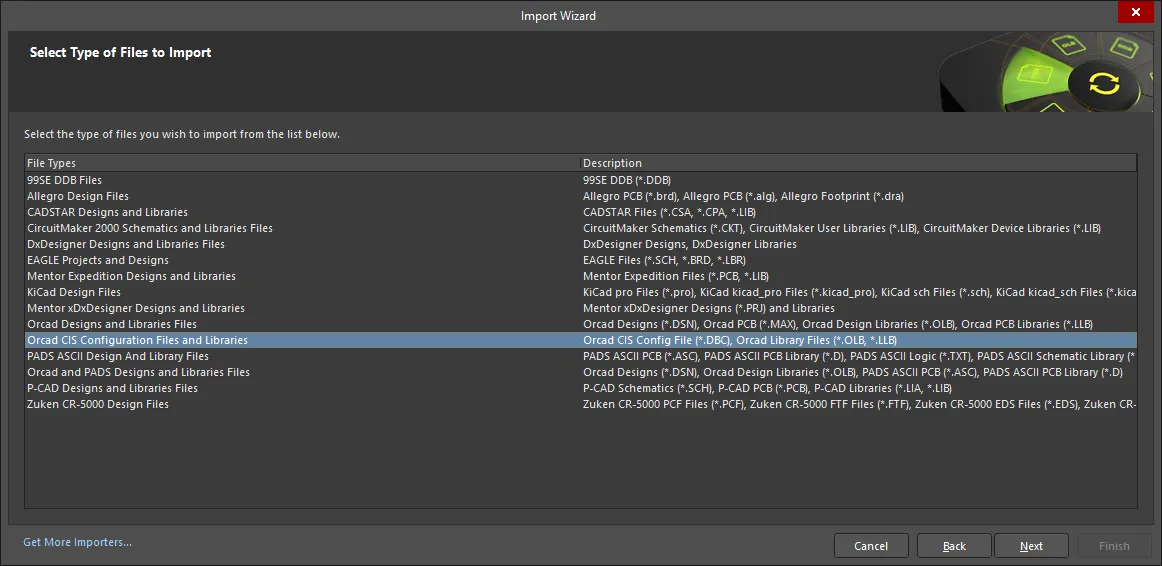Select PADS ASCII Design And Library Files

118,356
